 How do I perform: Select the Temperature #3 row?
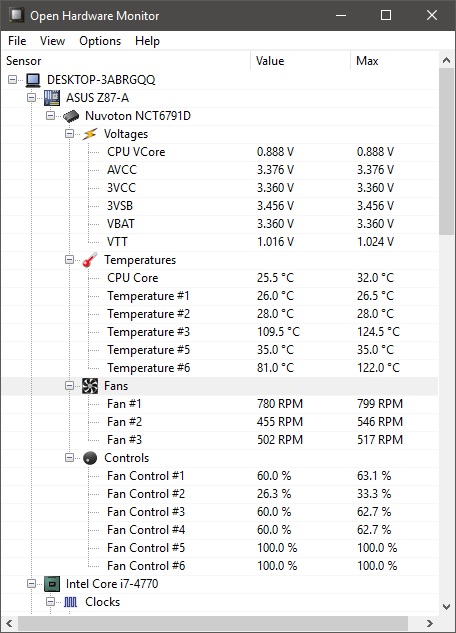[220, 332]
